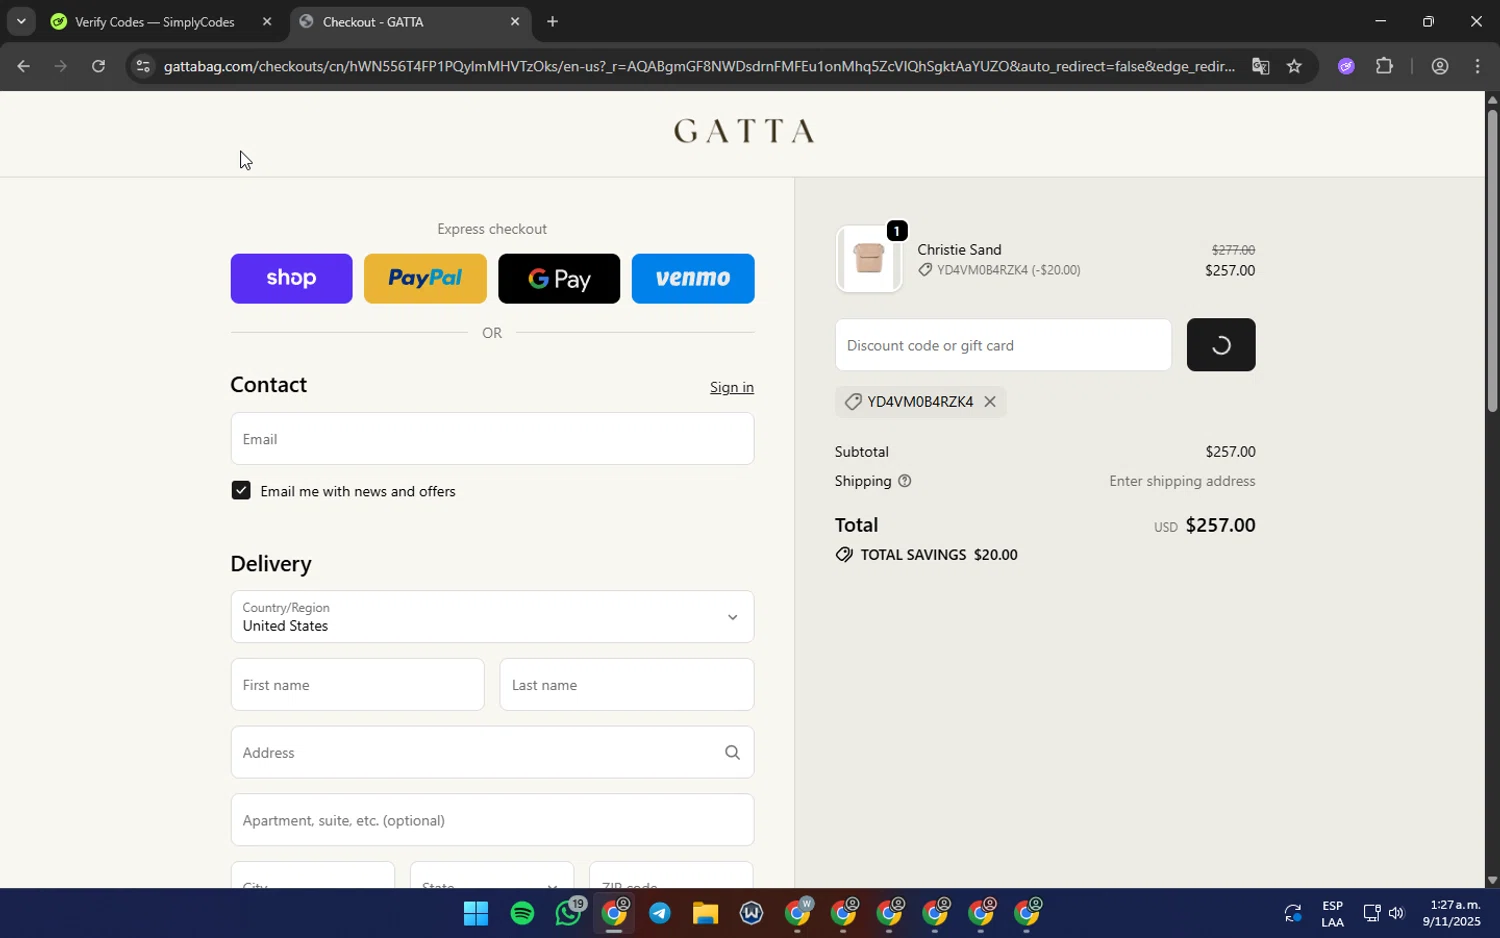Open the tab search dropdown arrow
1500x938 pixels.
21,21
